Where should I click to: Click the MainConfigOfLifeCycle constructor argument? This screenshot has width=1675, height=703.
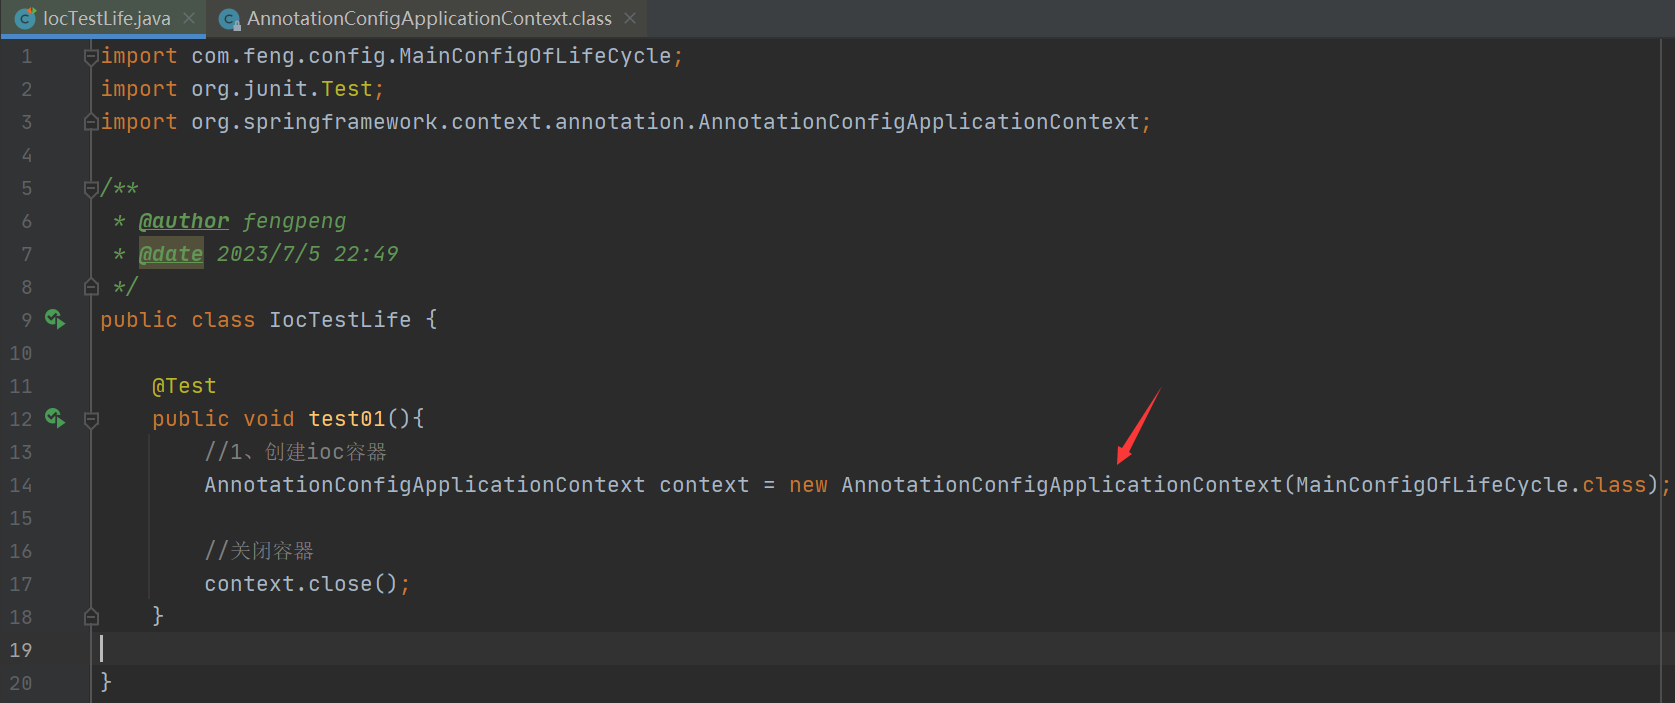coord(1432,485)
